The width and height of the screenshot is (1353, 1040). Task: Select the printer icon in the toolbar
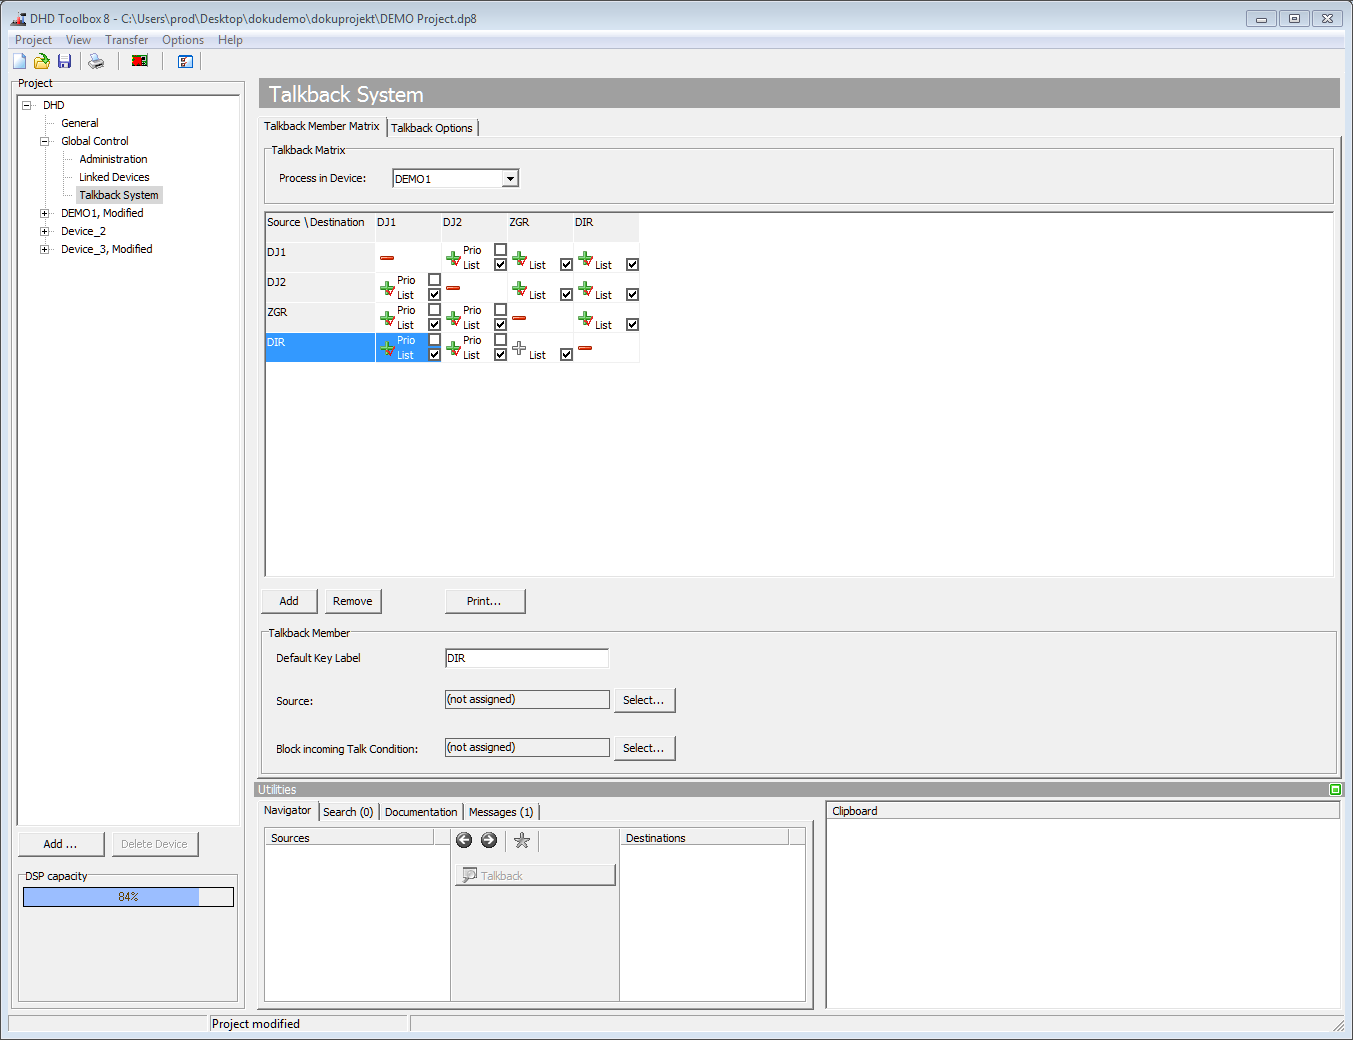(96, 61)
